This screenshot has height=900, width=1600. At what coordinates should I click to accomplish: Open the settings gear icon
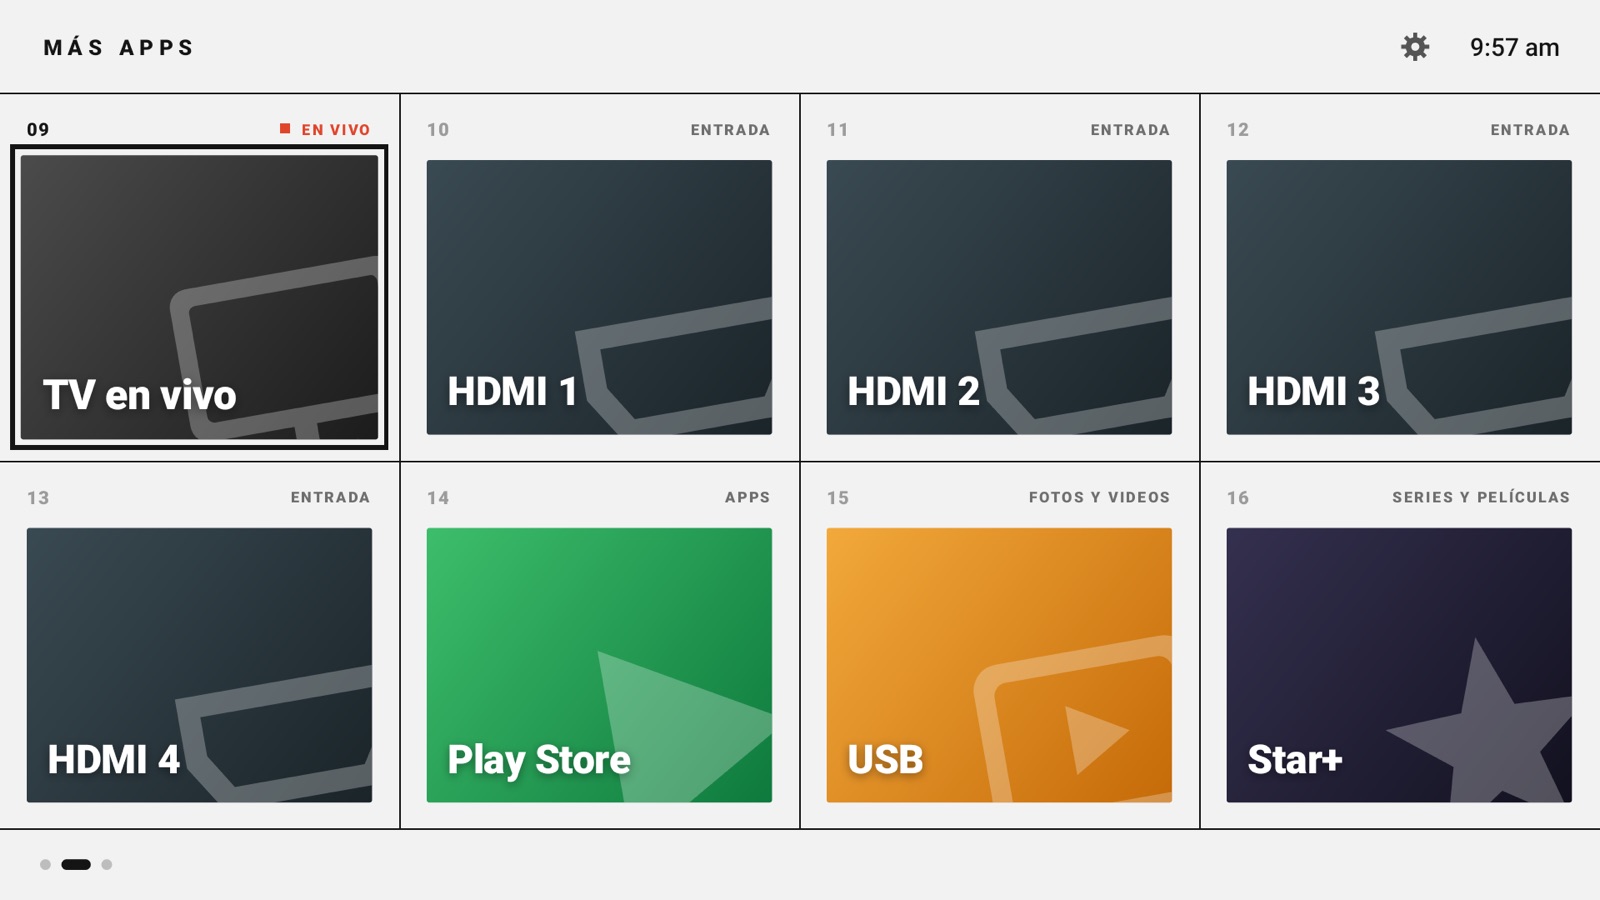click(x=1415, y=47)
